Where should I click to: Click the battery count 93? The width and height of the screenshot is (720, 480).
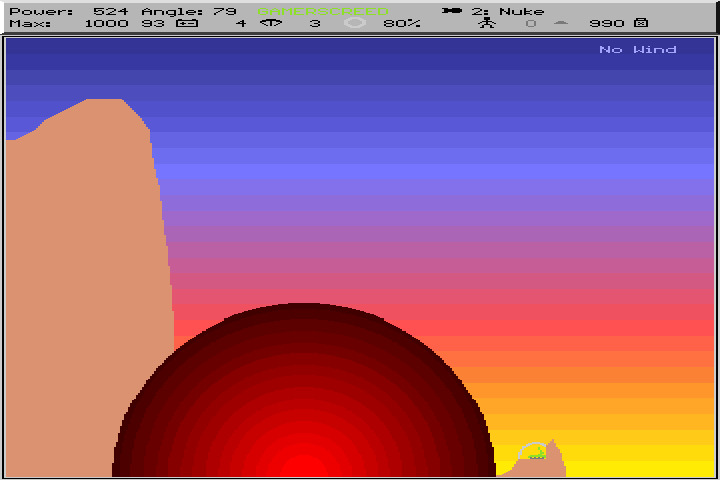point(153,23)
